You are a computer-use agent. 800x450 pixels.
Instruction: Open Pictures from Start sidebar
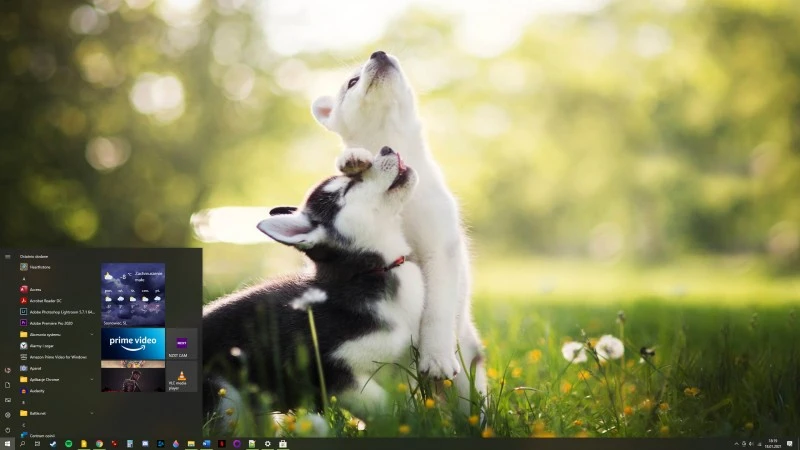pyautogui.click(x=8, y=400)
